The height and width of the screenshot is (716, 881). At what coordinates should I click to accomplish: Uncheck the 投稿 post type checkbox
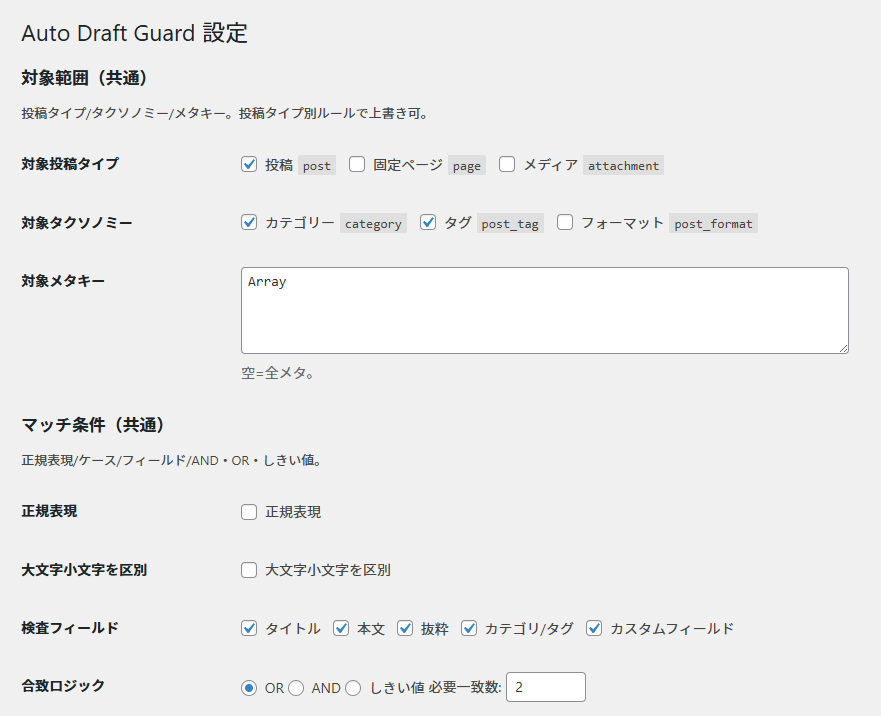pyautogui.click(x=250, y=165)
